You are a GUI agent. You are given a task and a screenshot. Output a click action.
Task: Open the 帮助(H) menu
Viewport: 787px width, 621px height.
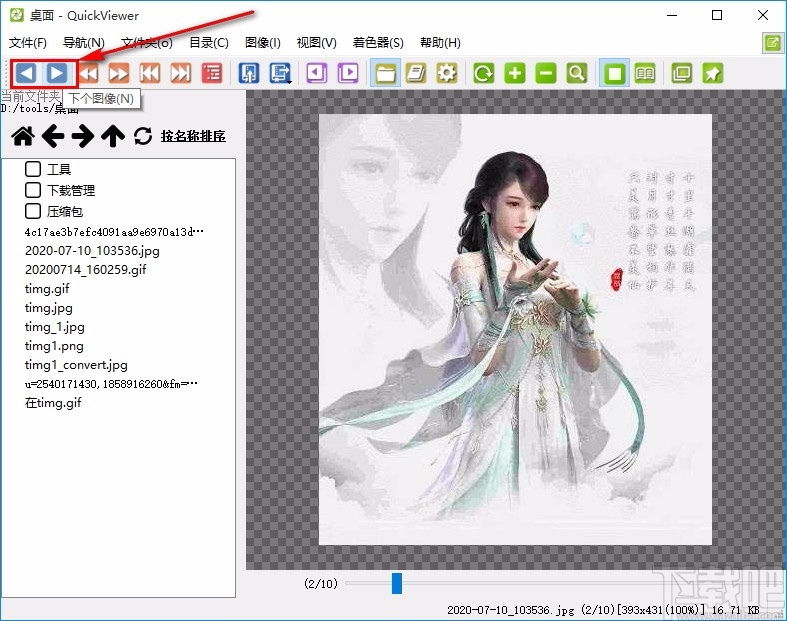(x=440, y=43)
